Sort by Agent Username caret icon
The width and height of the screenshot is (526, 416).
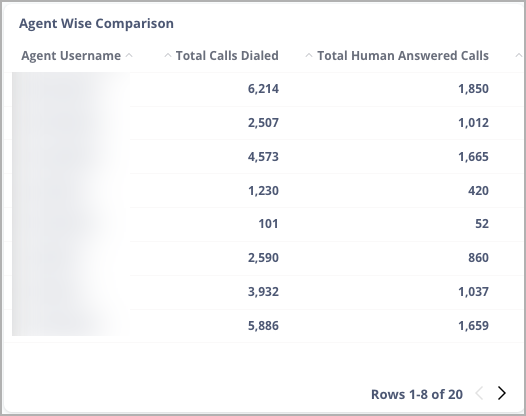pos(129,56)
